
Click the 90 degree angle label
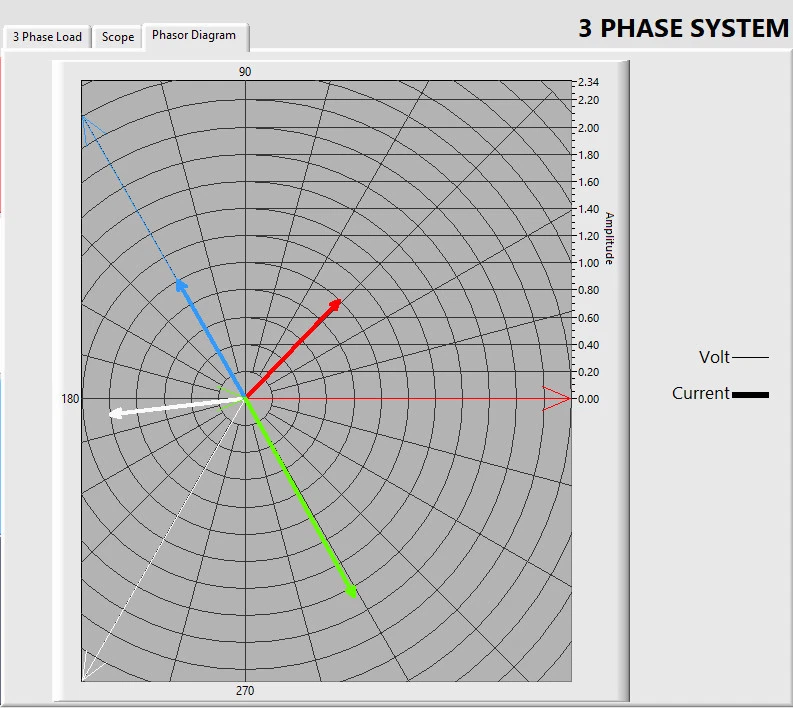tap(245, 72)
